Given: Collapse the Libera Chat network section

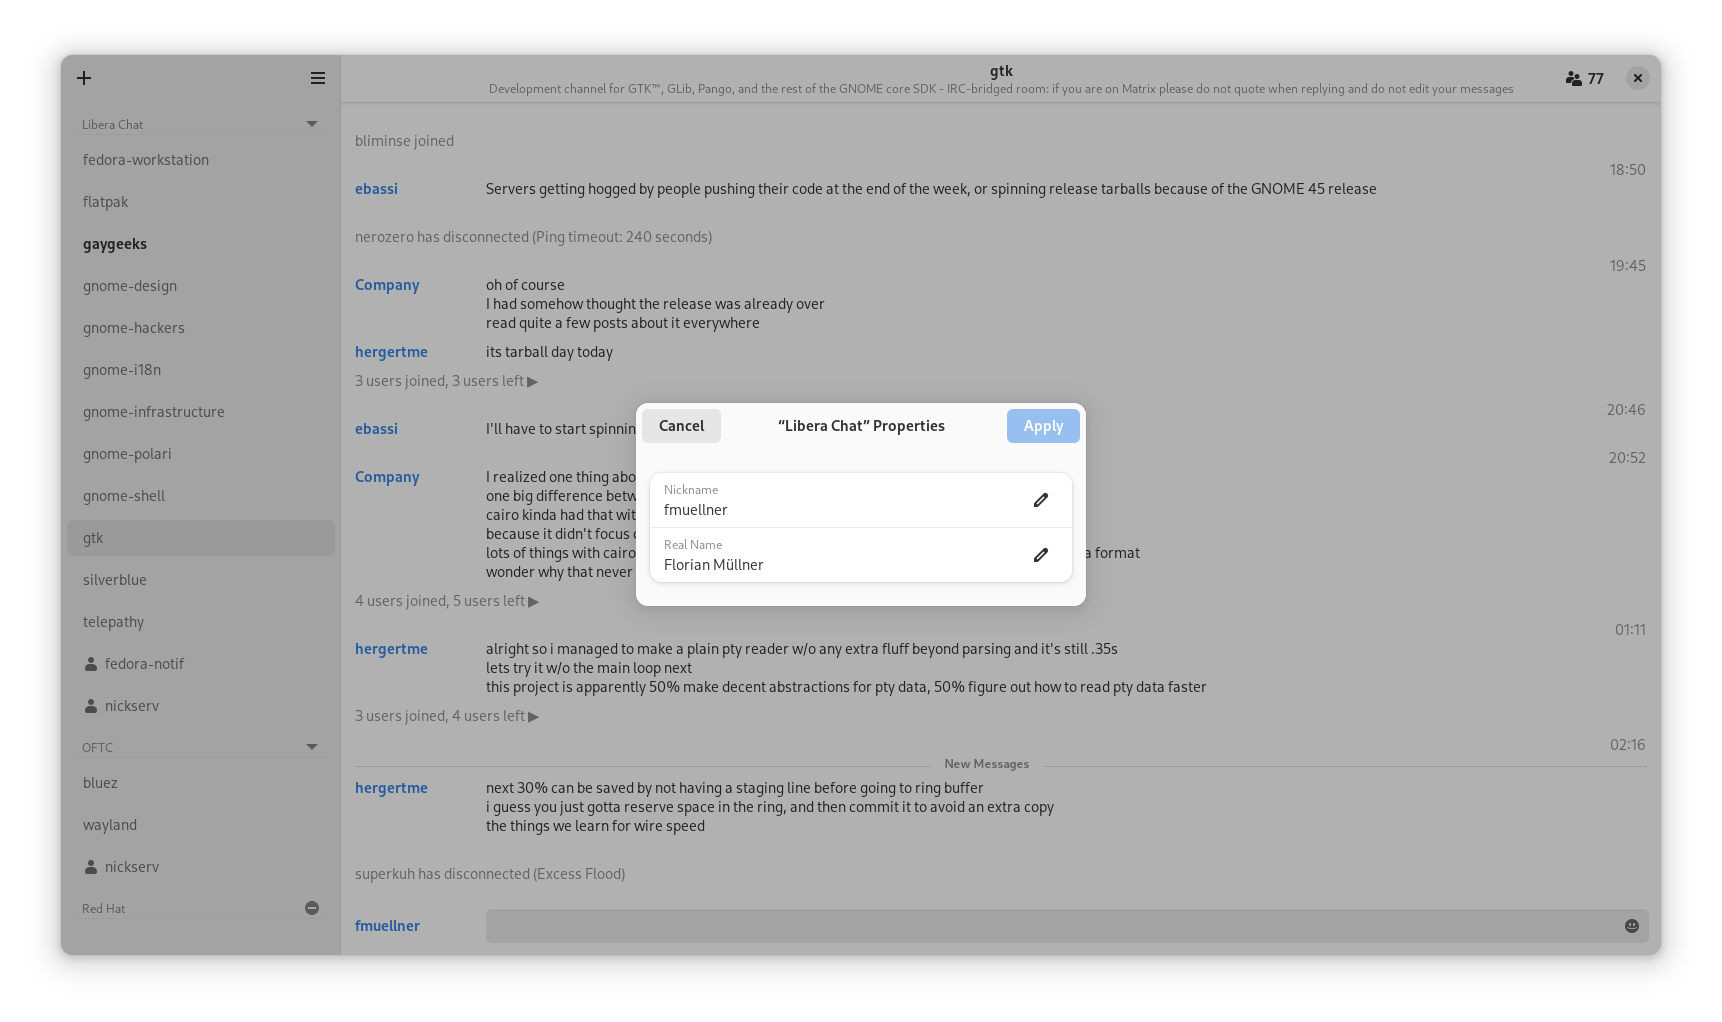Looking at the screenshot, I should 312,124.
